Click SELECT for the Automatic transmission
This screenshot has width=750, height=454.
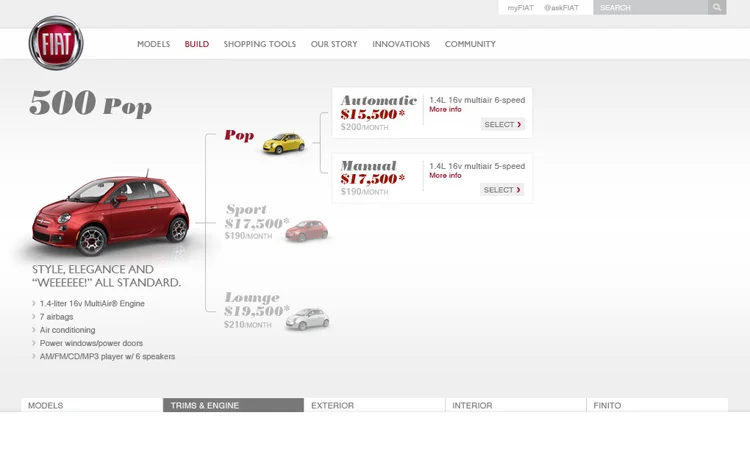(x=503, y=124)
